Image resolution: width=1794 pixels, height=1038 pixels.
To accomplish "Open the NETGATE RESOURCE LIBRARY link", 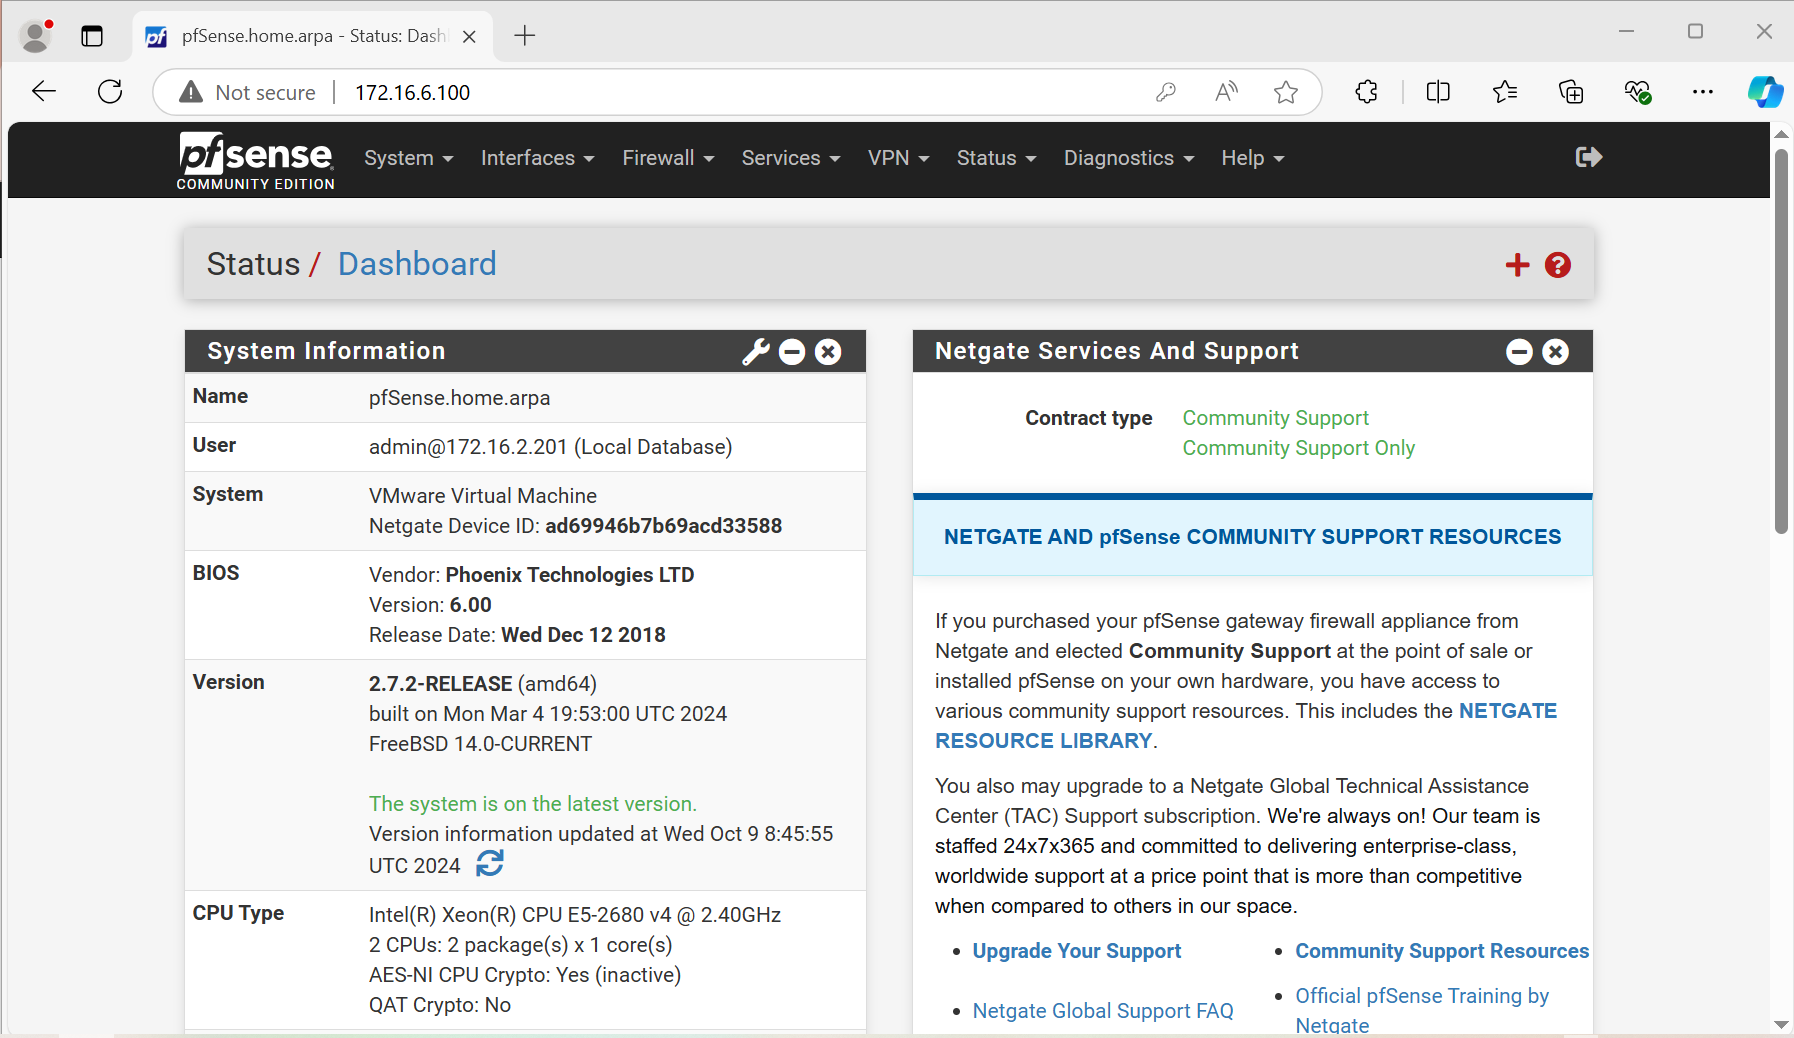I will pyautogui.click(x=1246, y=726).
